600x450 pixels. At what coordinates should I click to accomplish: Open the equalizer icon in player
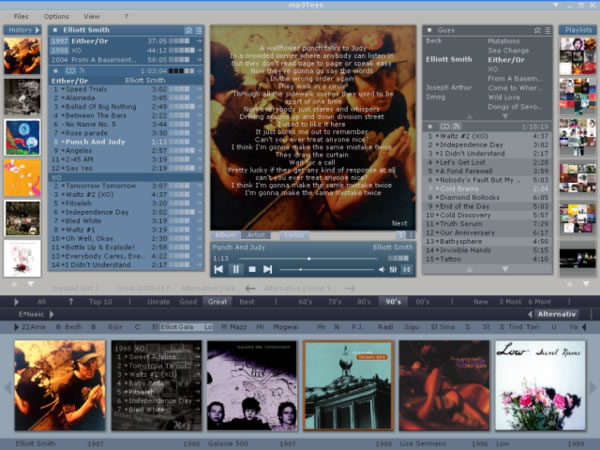(x=393, y=269)
